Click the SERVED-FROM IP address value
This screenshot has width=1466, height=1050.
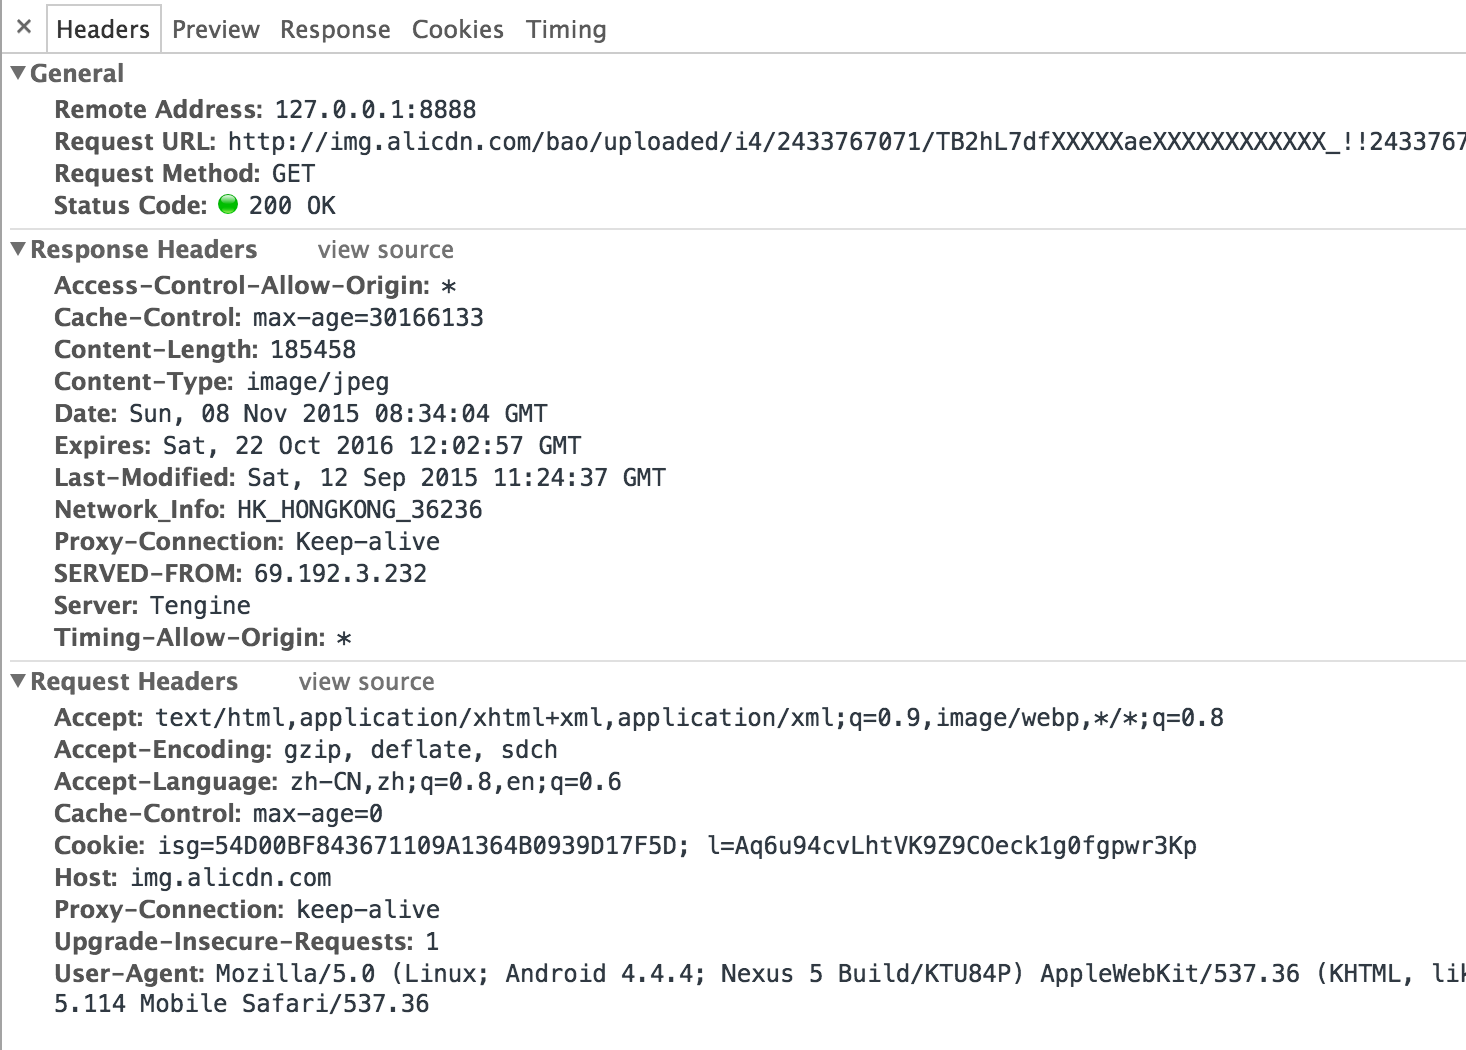pos(340,574)
